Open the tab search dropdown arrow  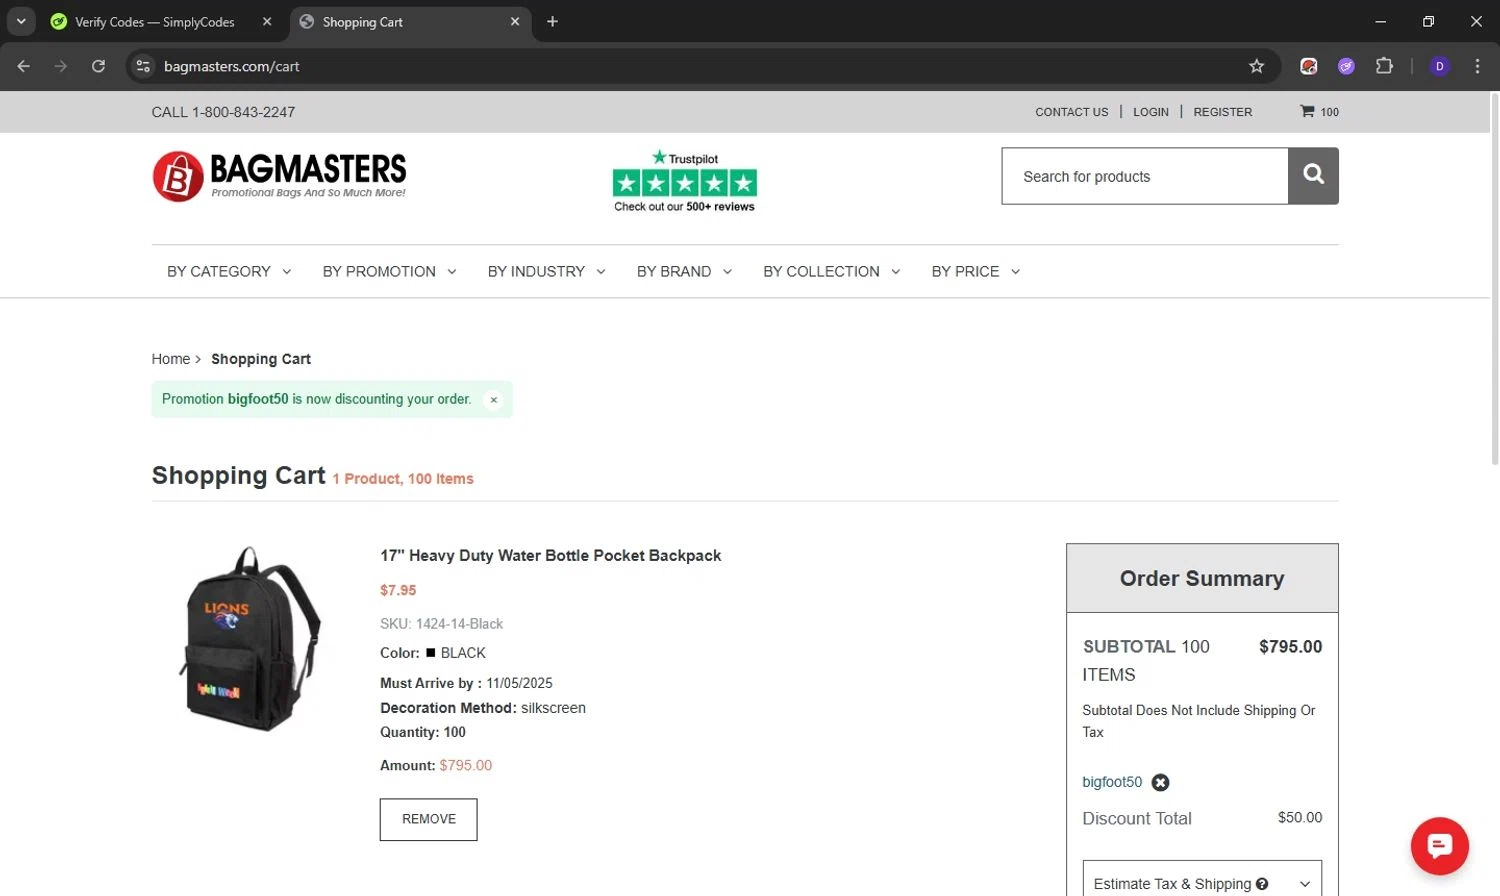click(20, 21)
